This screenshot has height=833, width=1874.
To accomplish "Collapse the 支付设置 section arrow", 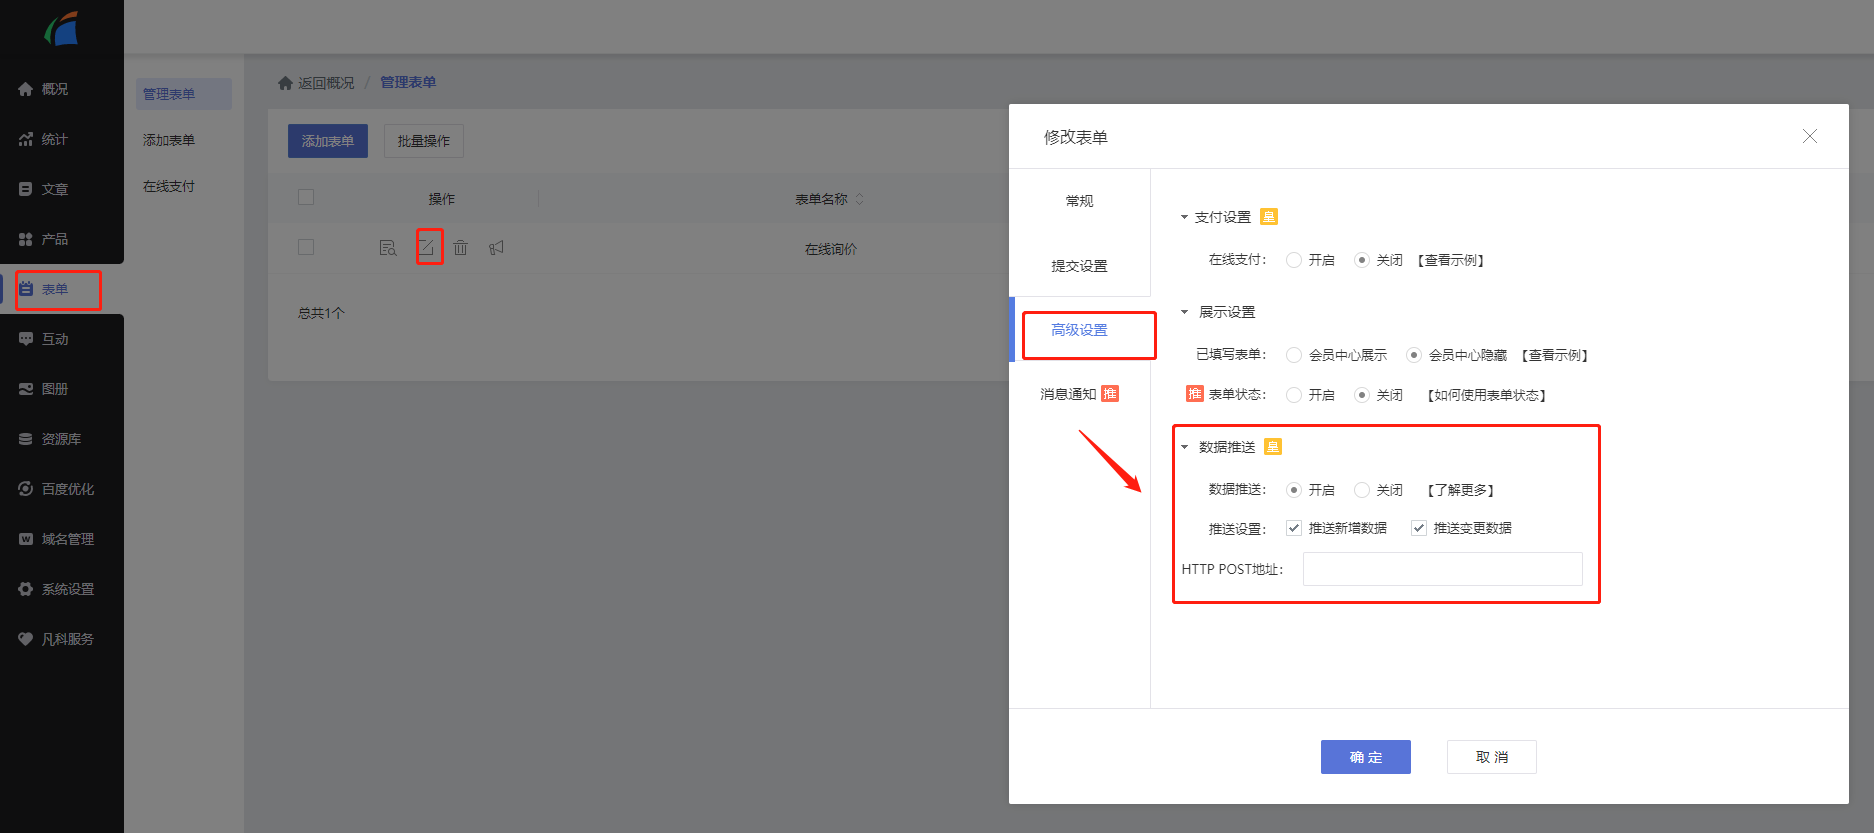I will click(x=1184, y=217).
